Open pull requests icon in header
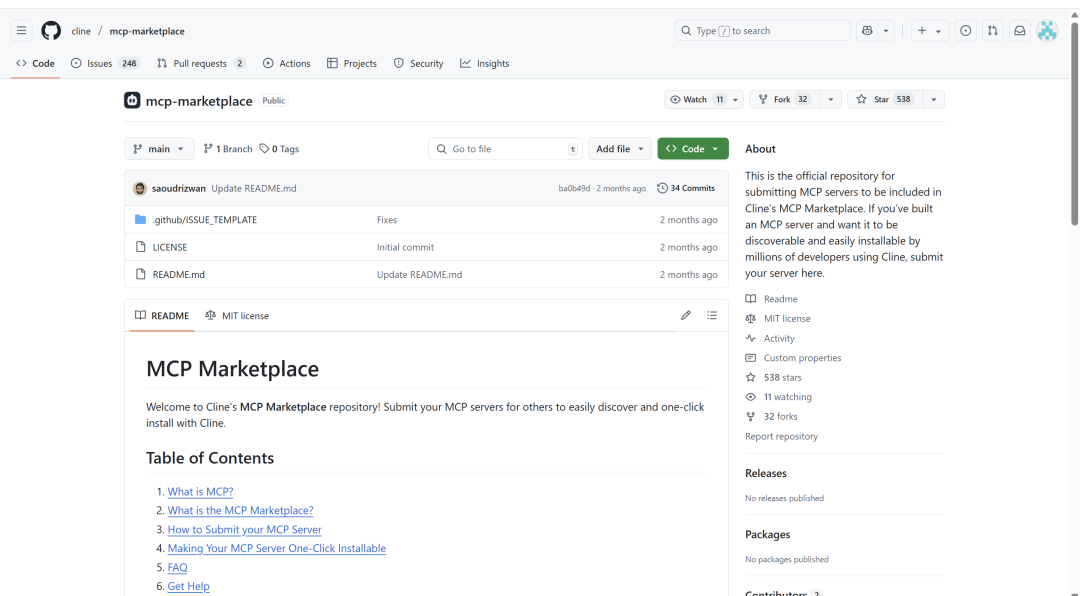 tap(993, 30)
